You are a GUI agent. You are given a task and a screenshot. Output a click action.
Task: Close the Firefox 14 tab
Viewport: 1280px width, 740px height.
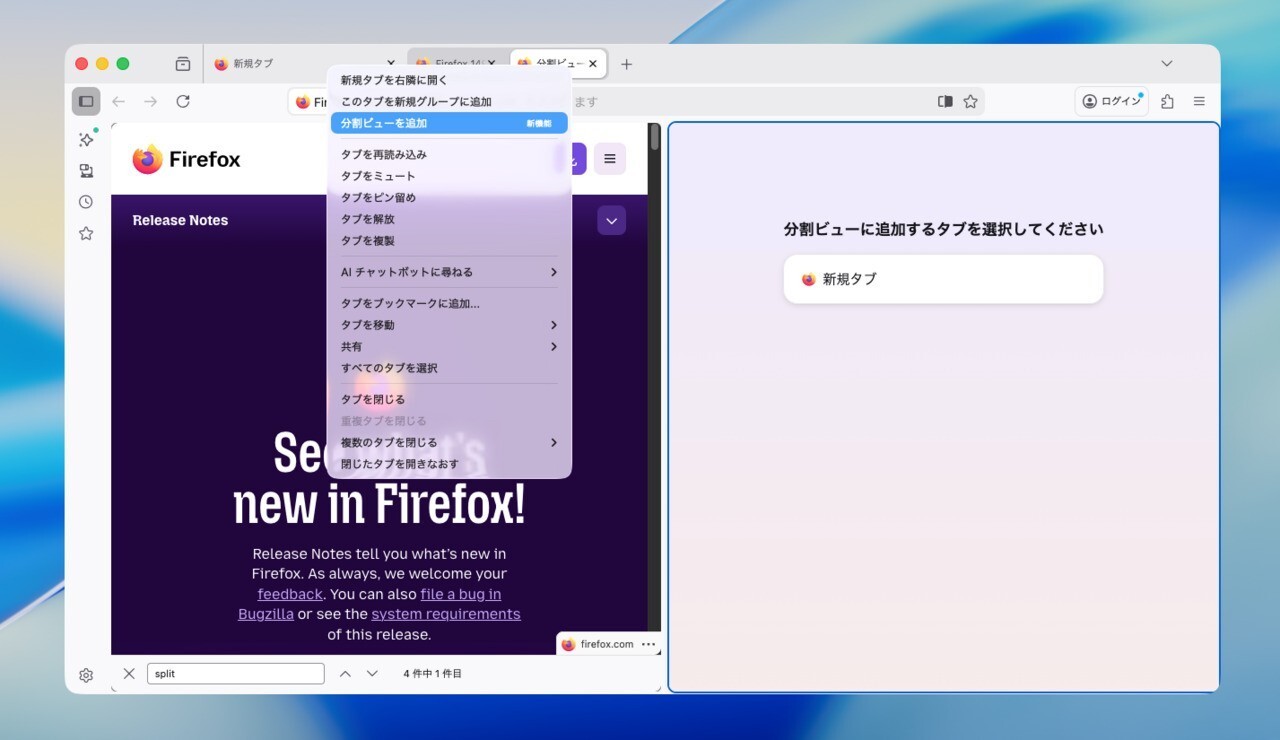click(491, 63)
